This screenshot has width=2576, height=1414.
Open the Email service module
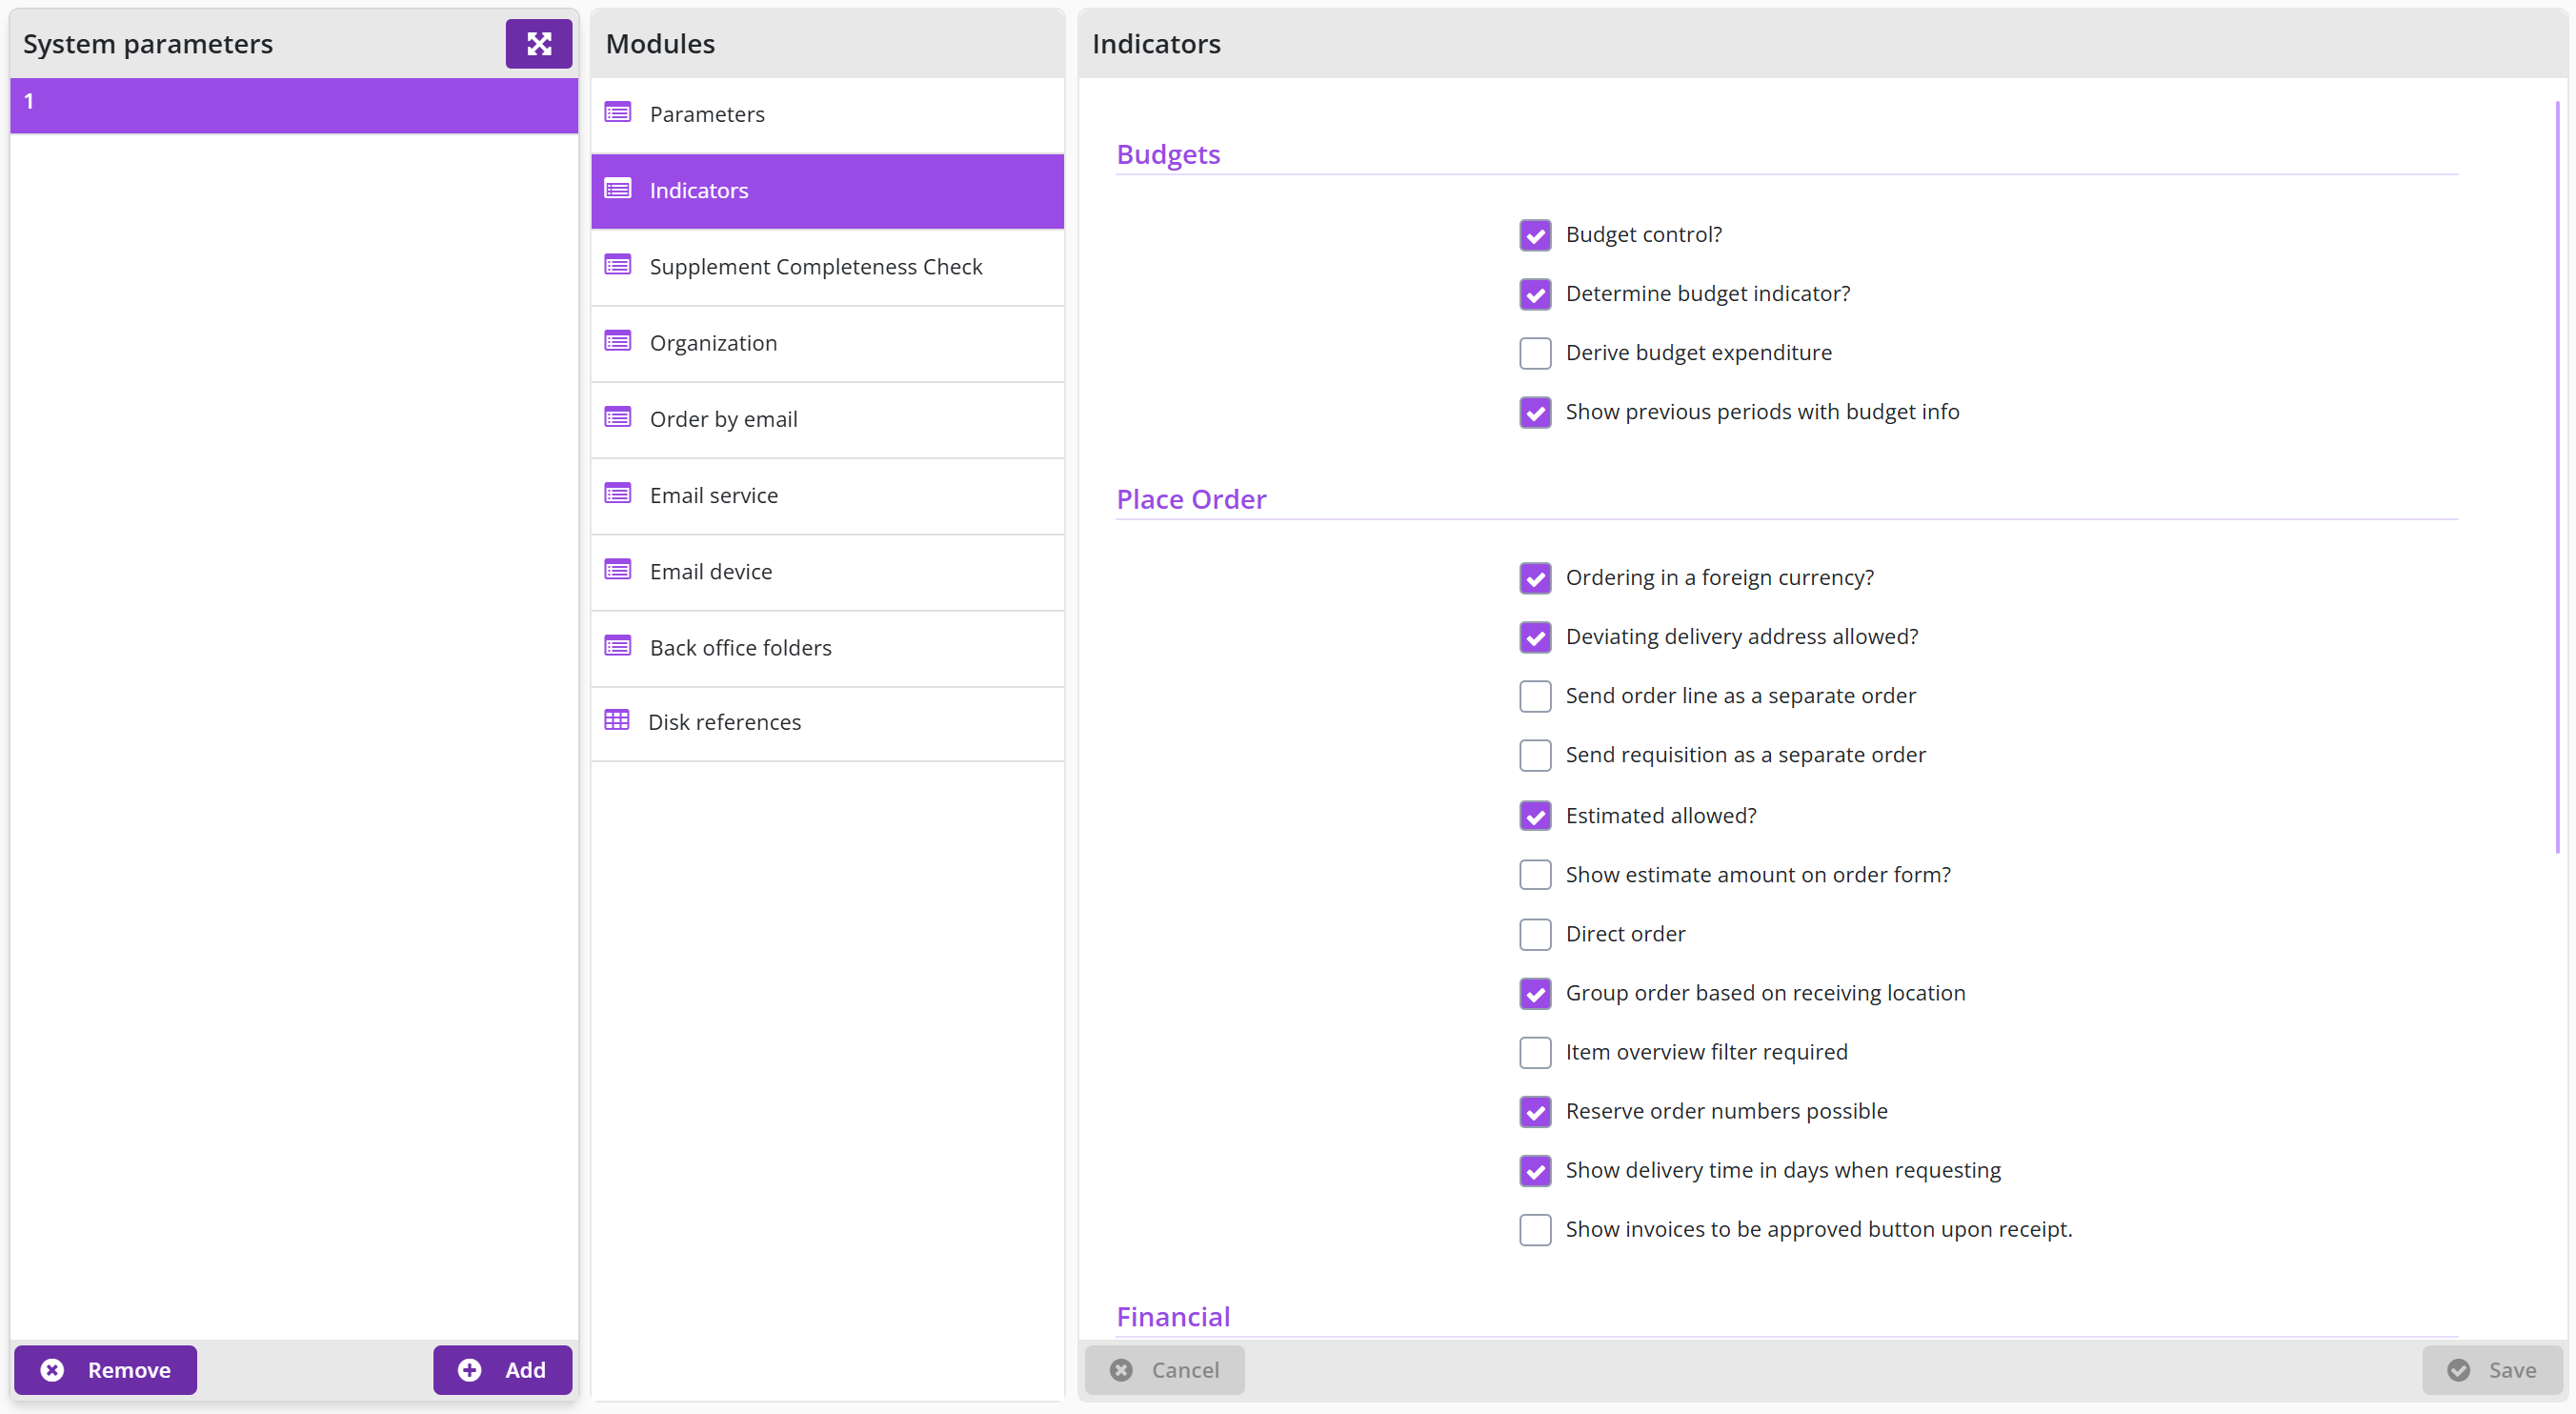(x=827, y=496)
